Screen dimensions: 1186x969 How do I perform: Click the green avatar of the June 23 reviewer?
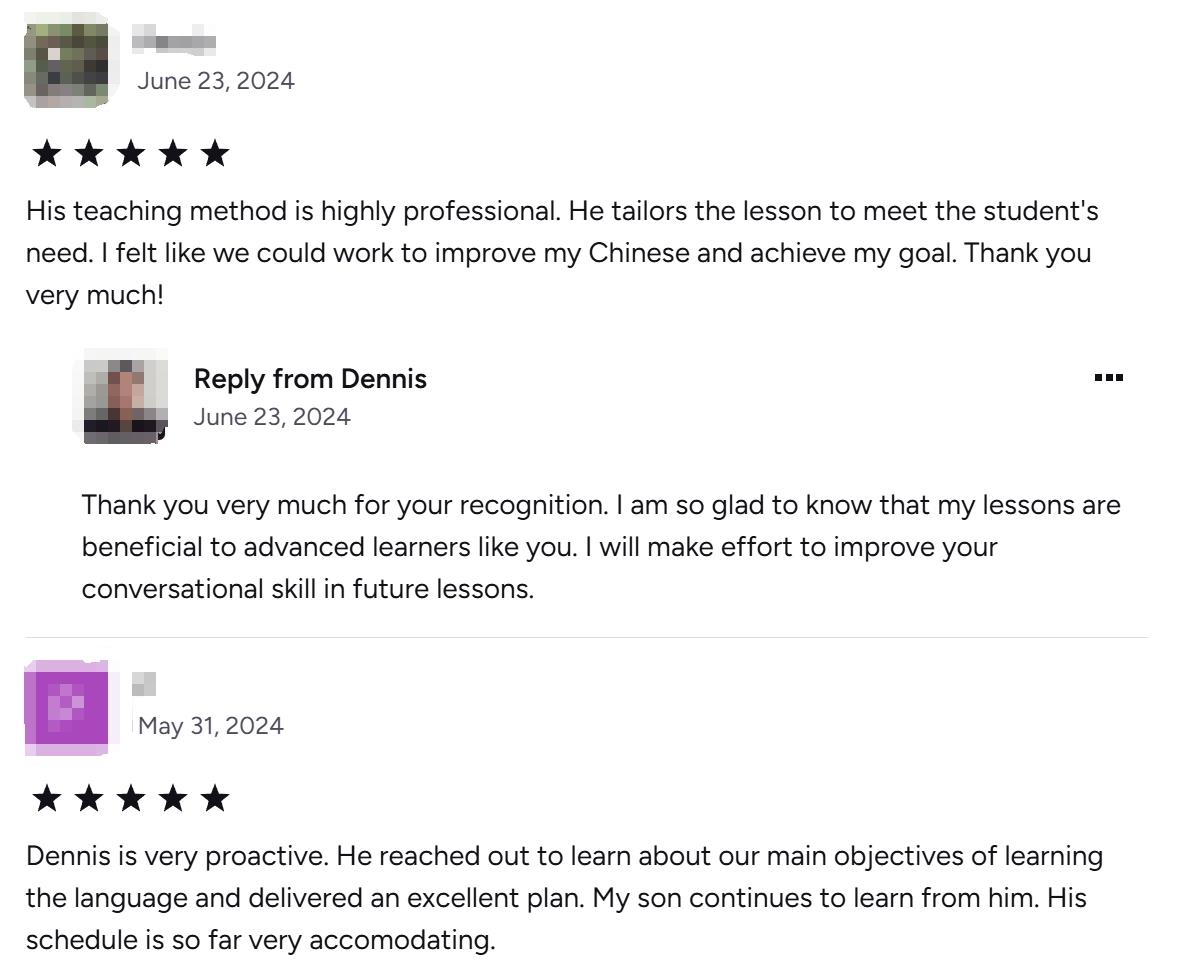click(x=66, y=60)
